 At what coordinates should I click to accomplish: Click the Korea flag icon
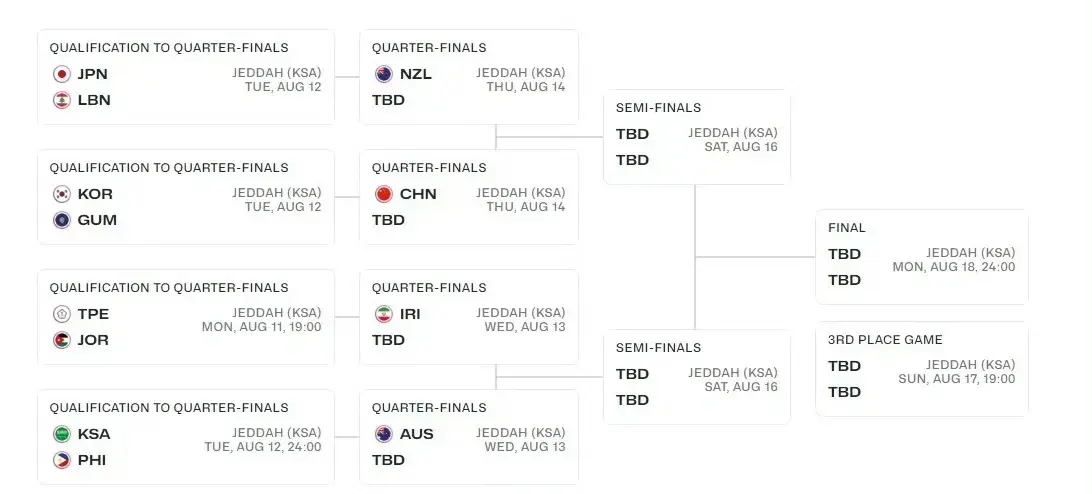coord(61,194)
